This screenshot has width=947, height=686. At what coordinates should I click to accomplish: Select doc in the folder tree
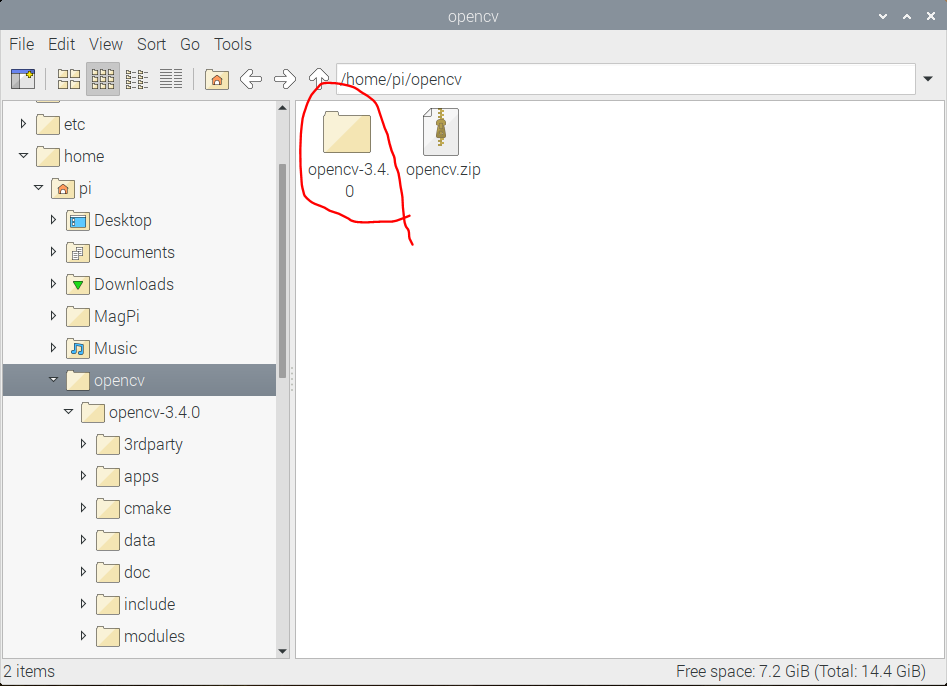tap(137, 572)
